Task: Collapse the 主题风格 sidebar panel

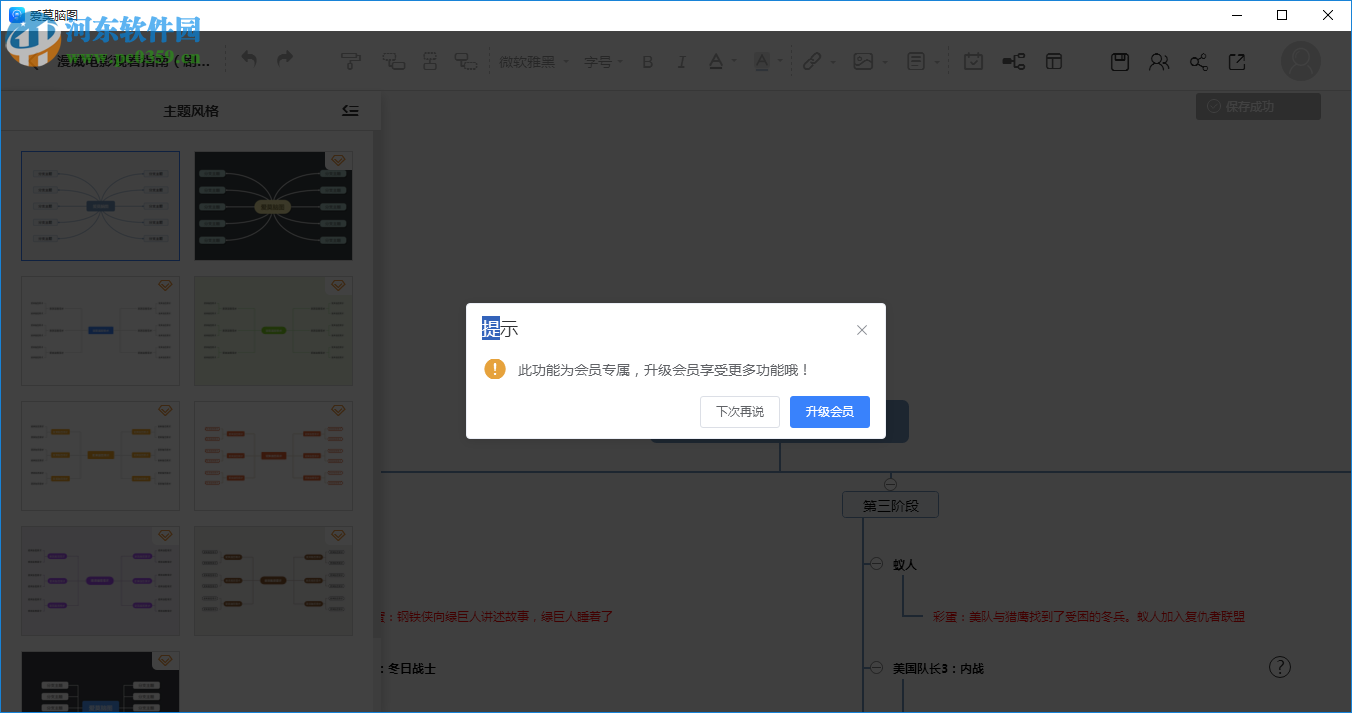Action: [350, 110]
